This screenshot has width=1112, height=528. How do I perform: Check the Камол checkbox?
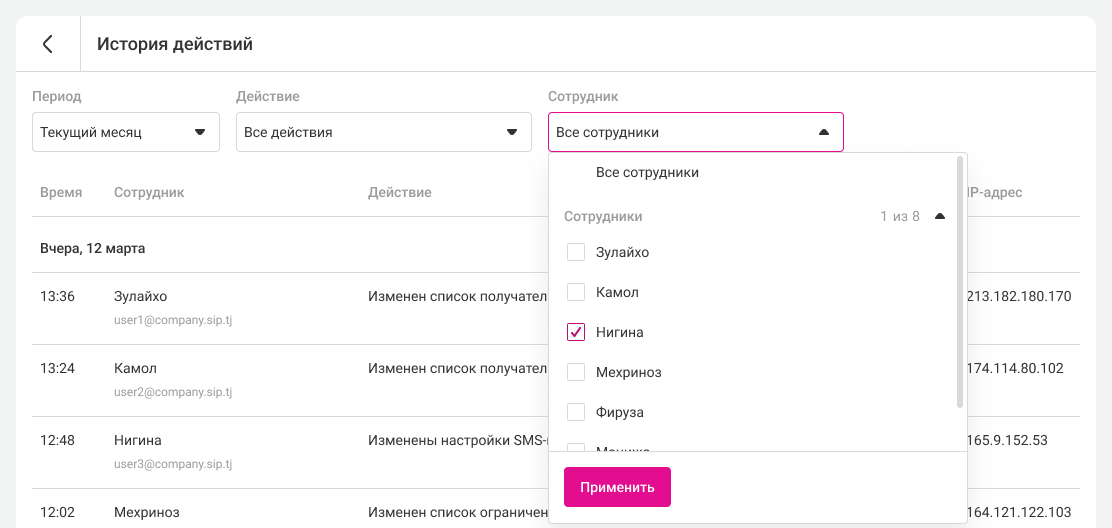click(x=576, y=292)
